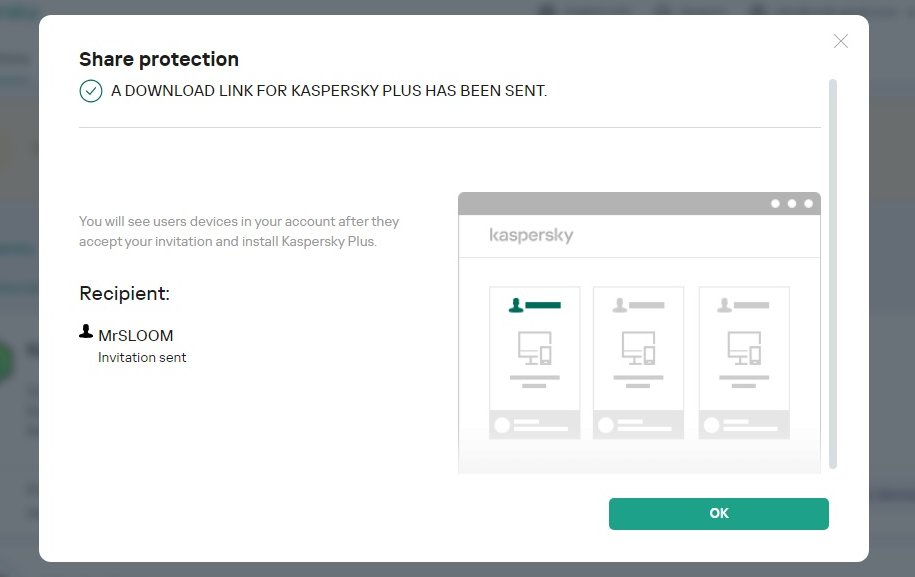This screenshot has height=577, width=915.
Task: Click the download link sent message
Action: [x=329, y=91]
